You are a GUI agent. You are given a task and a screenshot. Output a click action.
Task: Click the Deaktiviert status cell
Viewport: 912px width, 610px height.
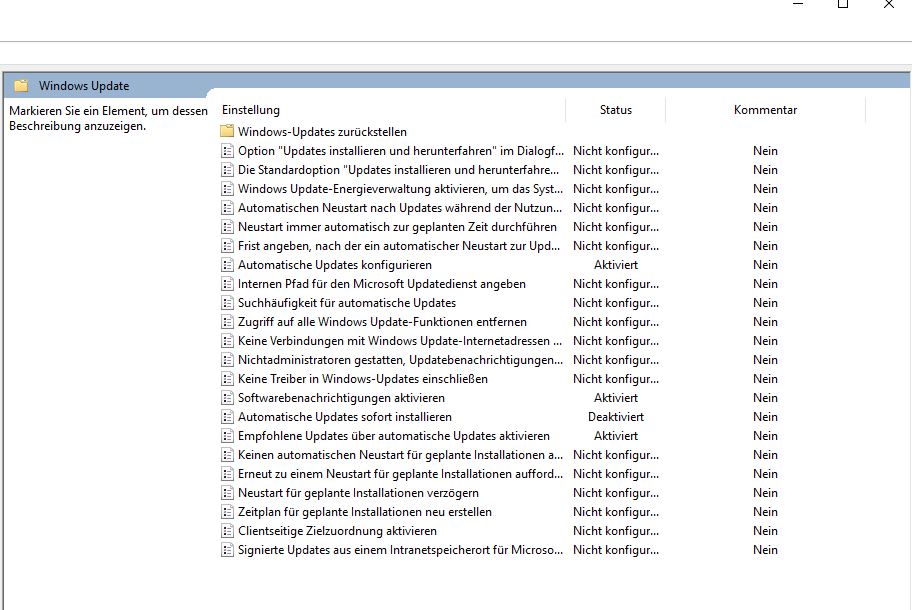(x=615, y=417)
